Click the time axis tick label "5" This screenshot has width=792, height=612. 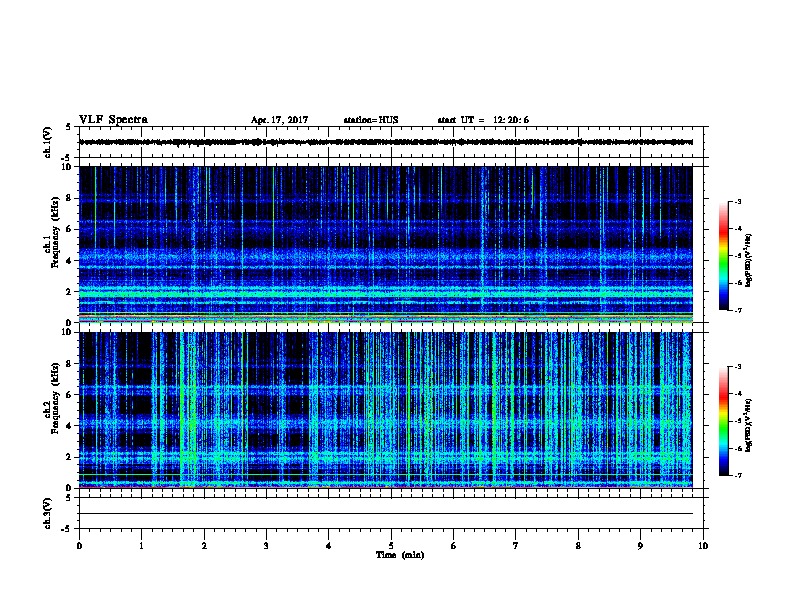(391, 546)
